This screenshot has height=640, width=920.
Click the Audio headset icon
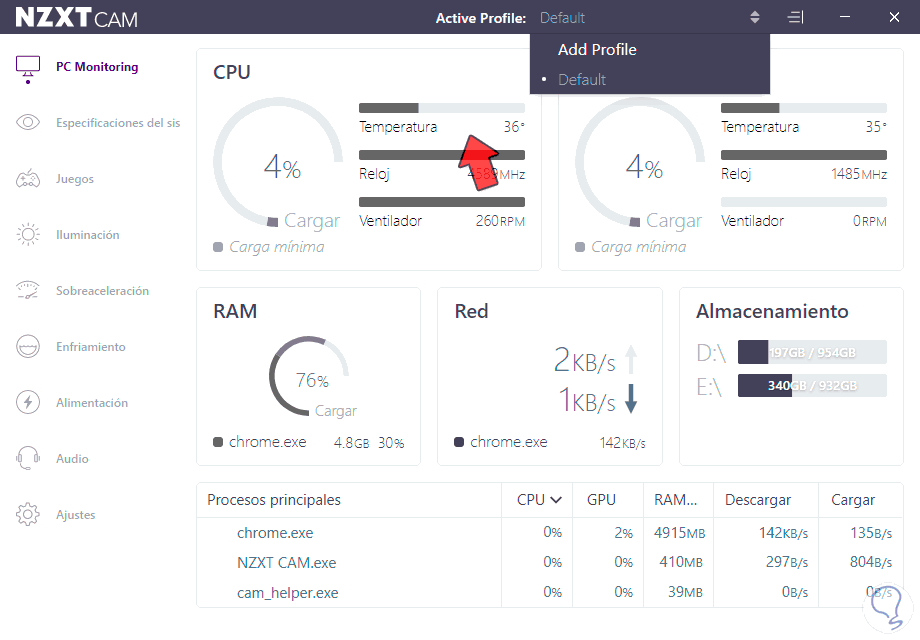click(x=28, y=458)
